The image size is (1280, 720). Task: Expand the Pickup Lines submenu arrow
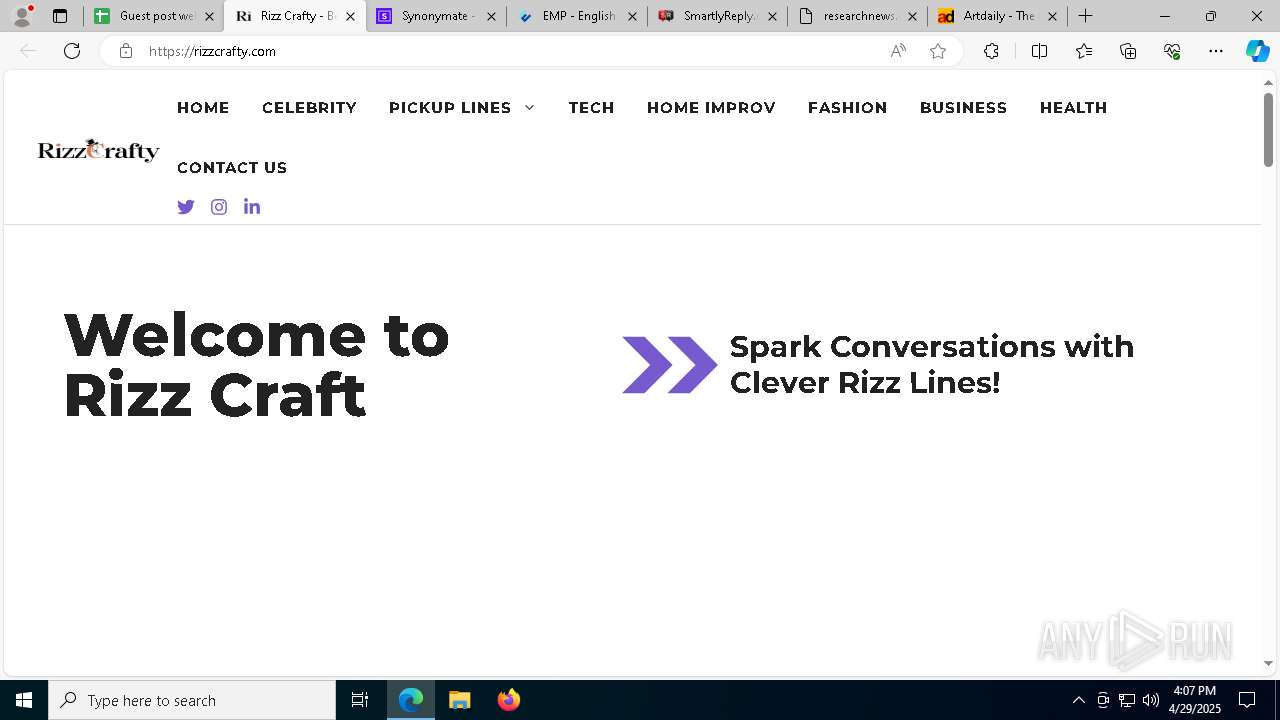(529, 108)
